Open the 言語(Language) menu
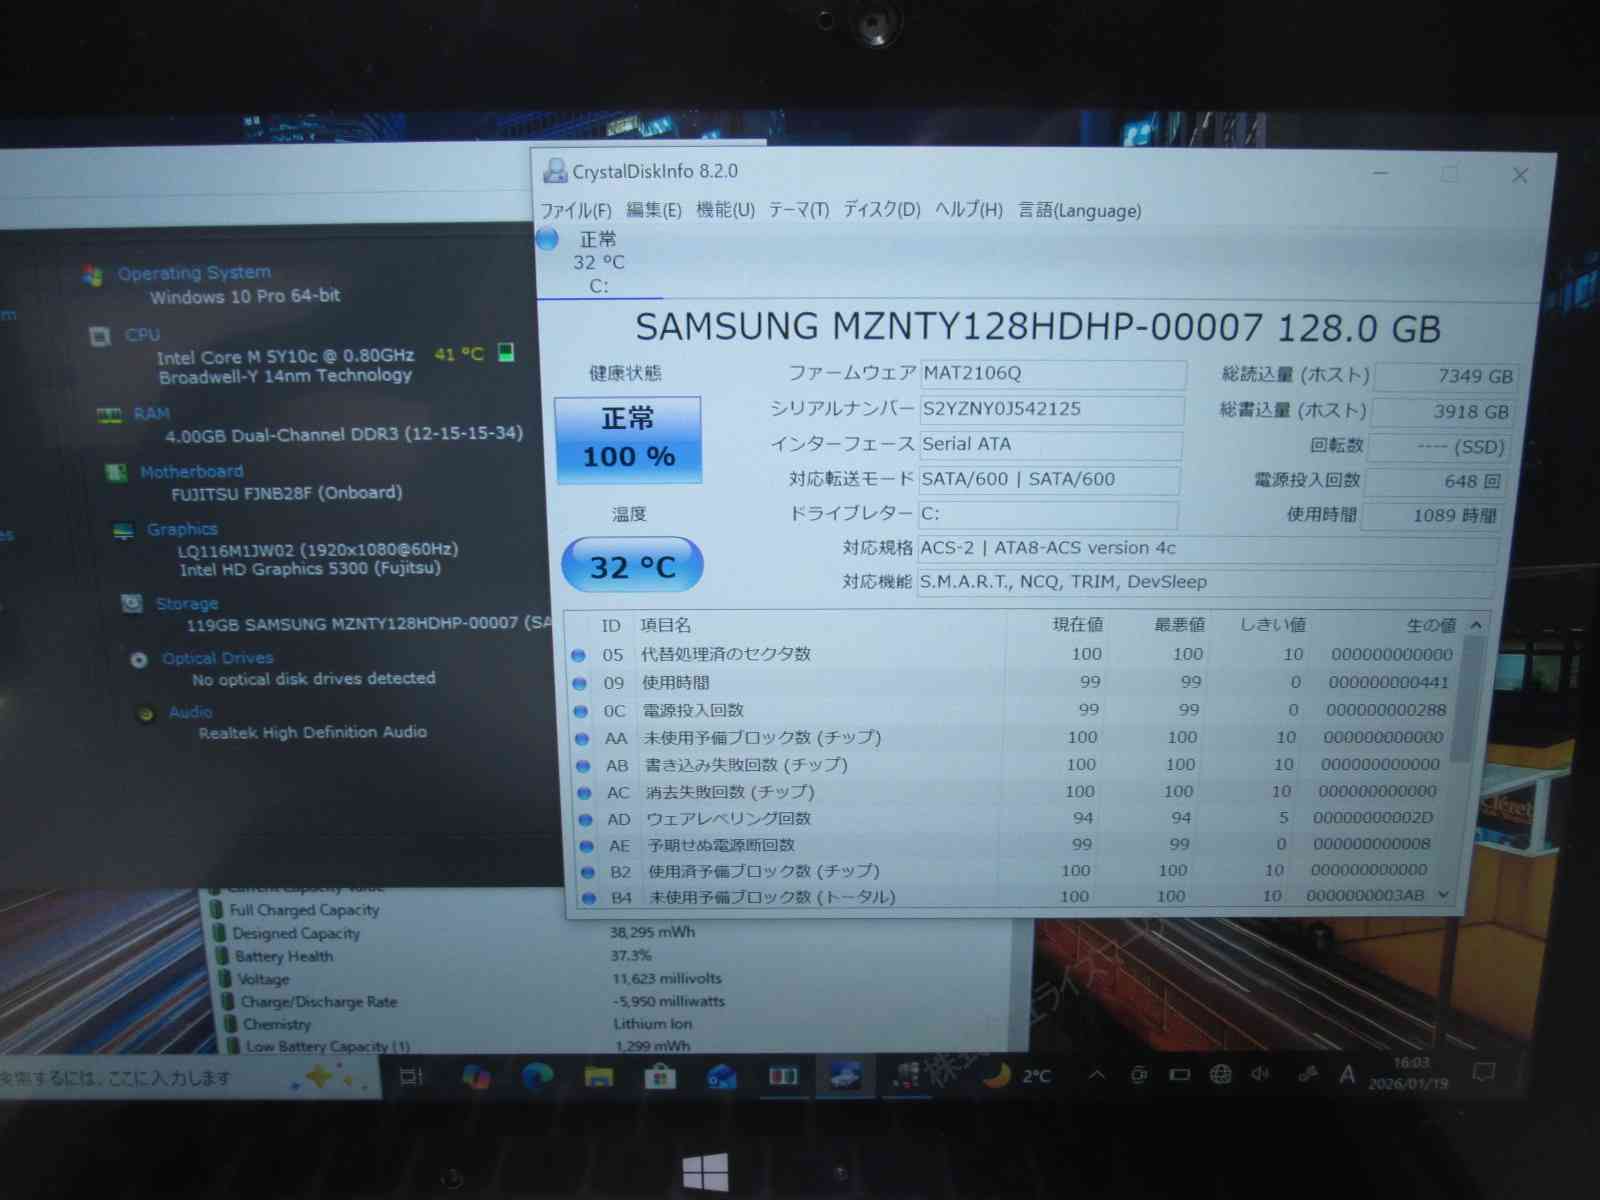The image size is (1600, 1200). tap(1079, 211)
